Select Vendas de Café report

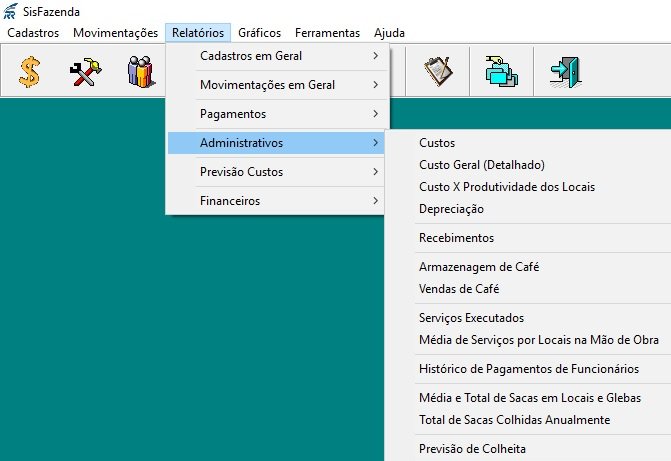[x=459, y=289]
